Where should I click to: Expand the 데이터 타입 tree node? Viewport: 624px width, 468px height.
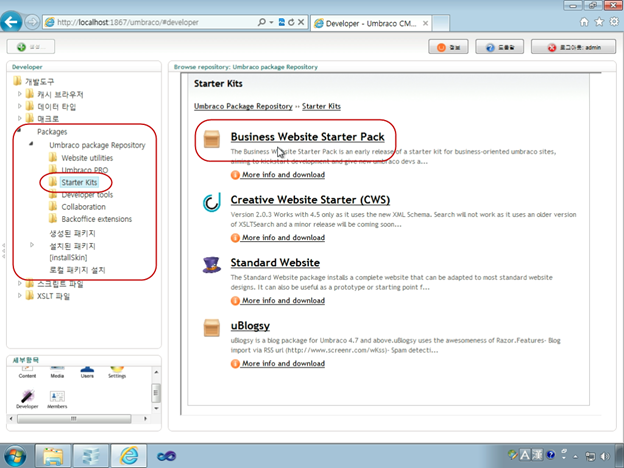click(x=20, y=106)
